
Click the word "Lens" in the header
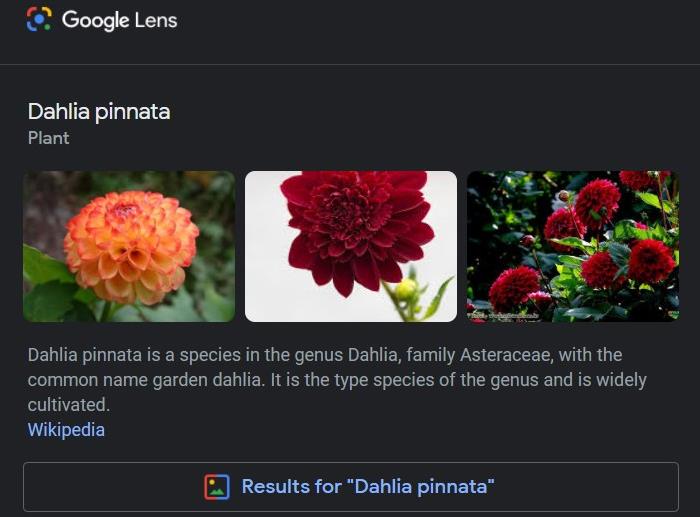click(156, 20)
